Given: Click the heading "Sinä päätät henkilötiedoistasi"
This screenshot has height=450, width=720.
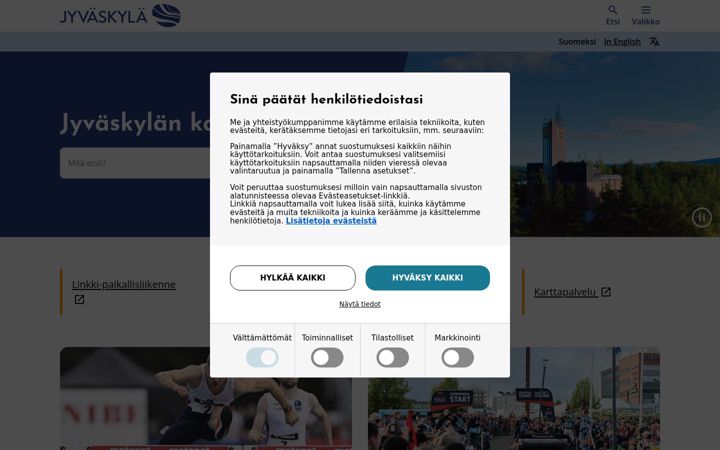Looking at the screenshot, I should pyautogui.click(x=326, y=100).
